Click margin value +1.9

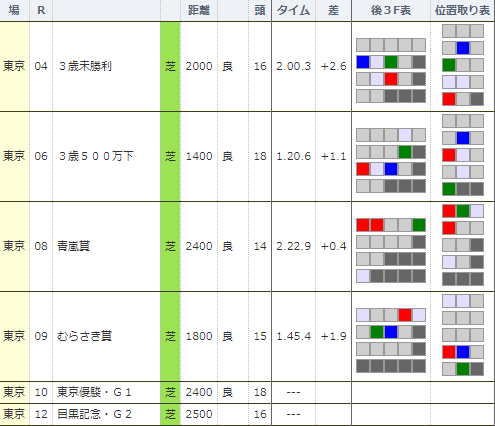(x=333, y=336)
